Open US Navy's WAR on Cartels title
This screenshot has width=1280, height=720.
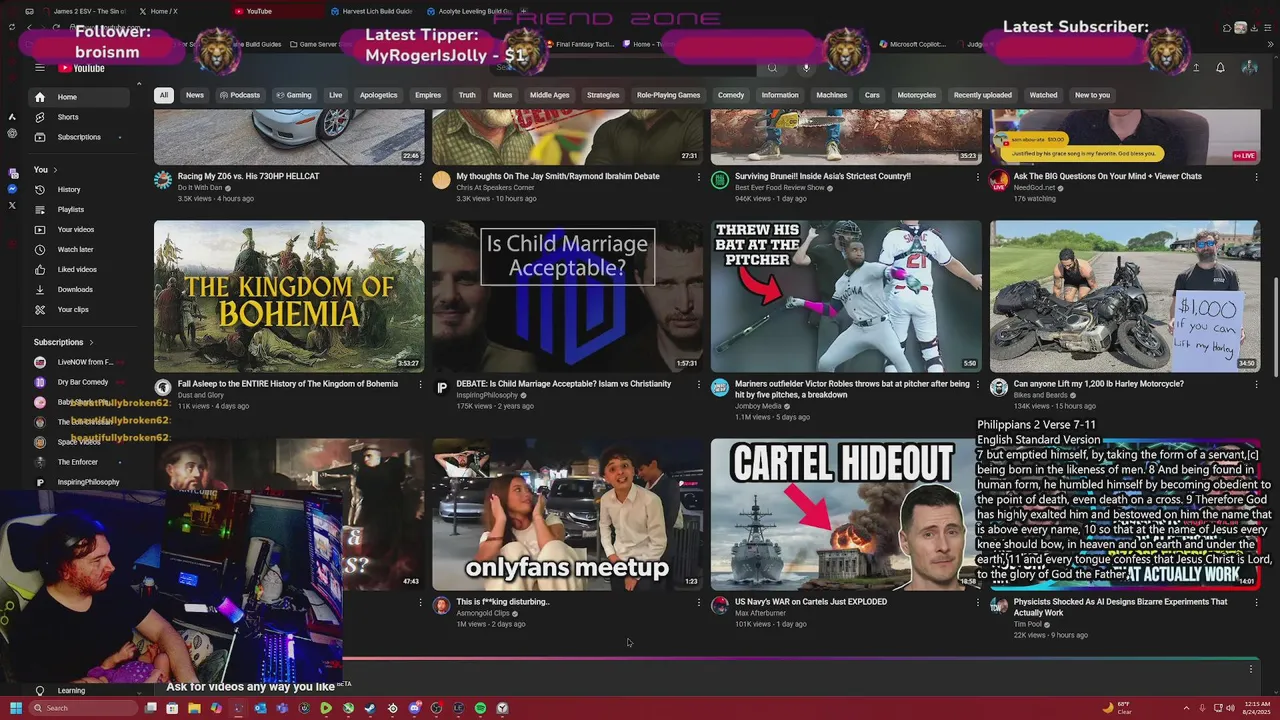811,602
